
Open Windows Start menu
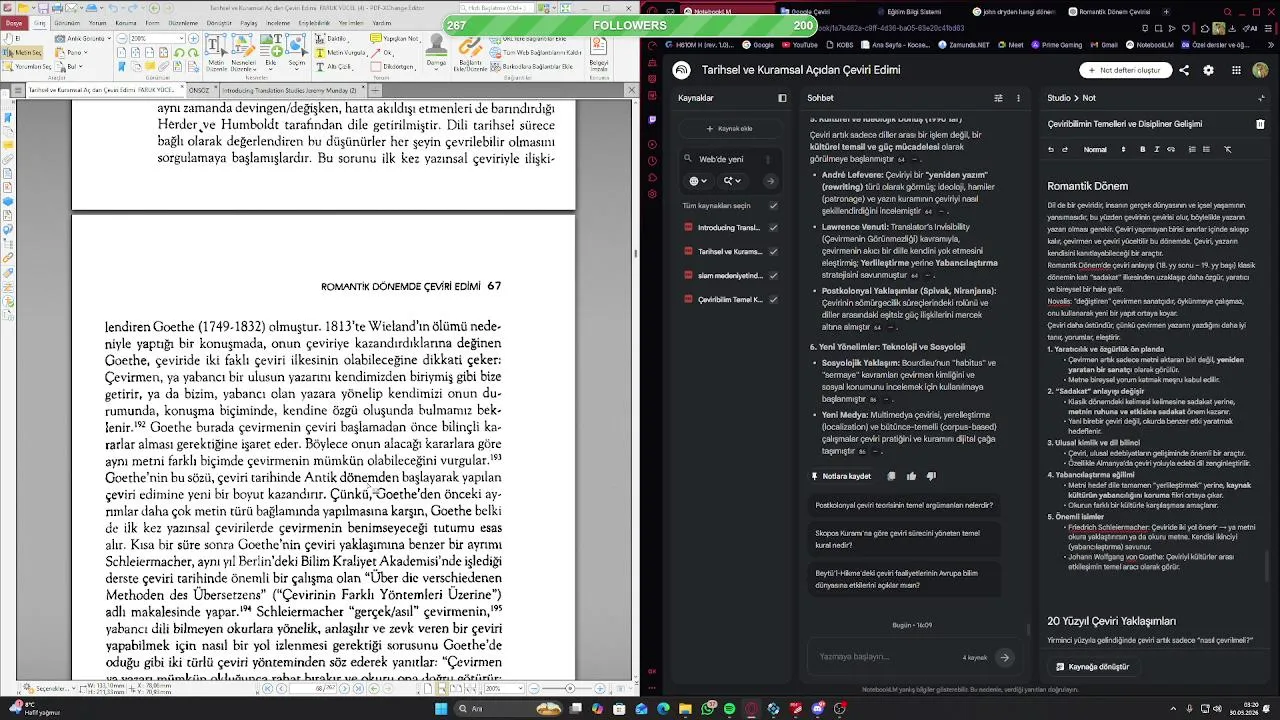(441, 709)
